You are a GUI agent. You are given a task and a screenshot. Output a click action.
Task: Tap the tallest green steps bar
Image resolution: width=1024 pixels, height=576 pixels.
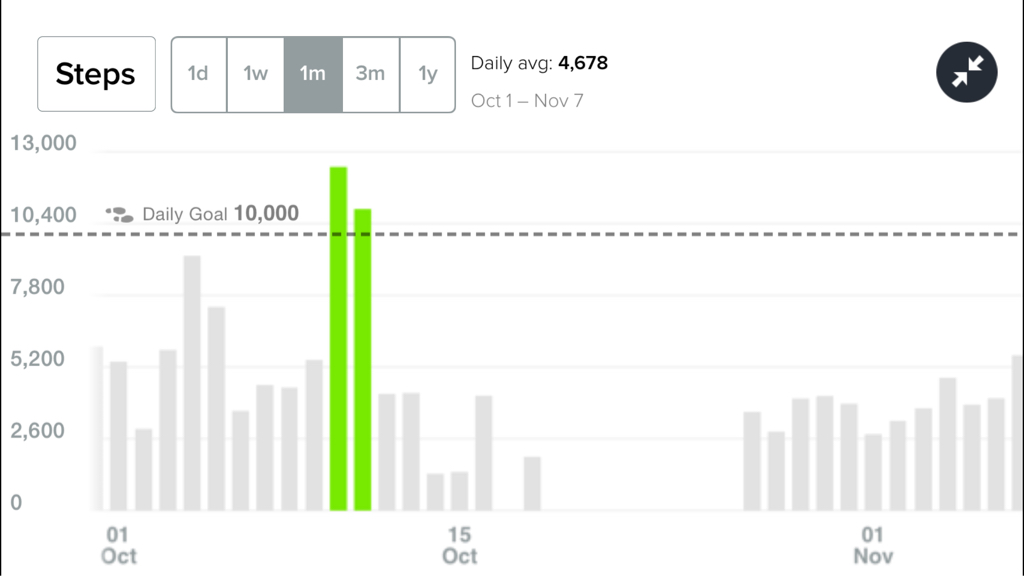coord(338,338)
